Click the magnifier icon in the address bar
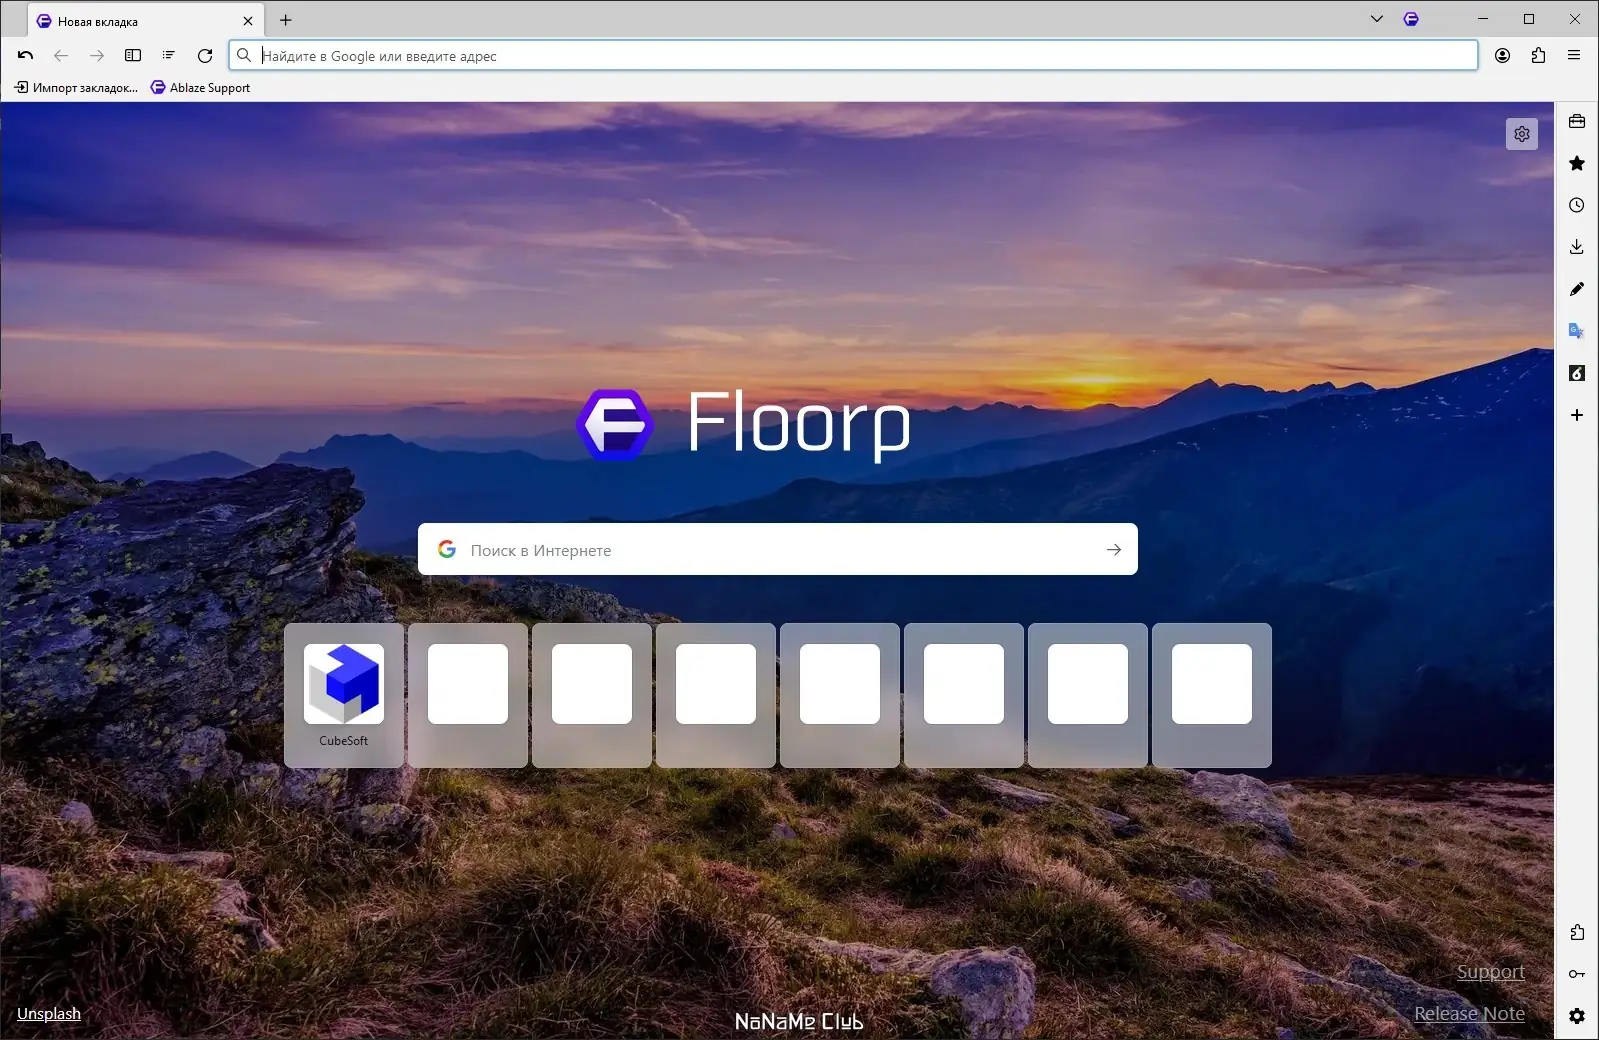Image resolution: width=1599 pixels, height=1040 pixels. (244, 56)
